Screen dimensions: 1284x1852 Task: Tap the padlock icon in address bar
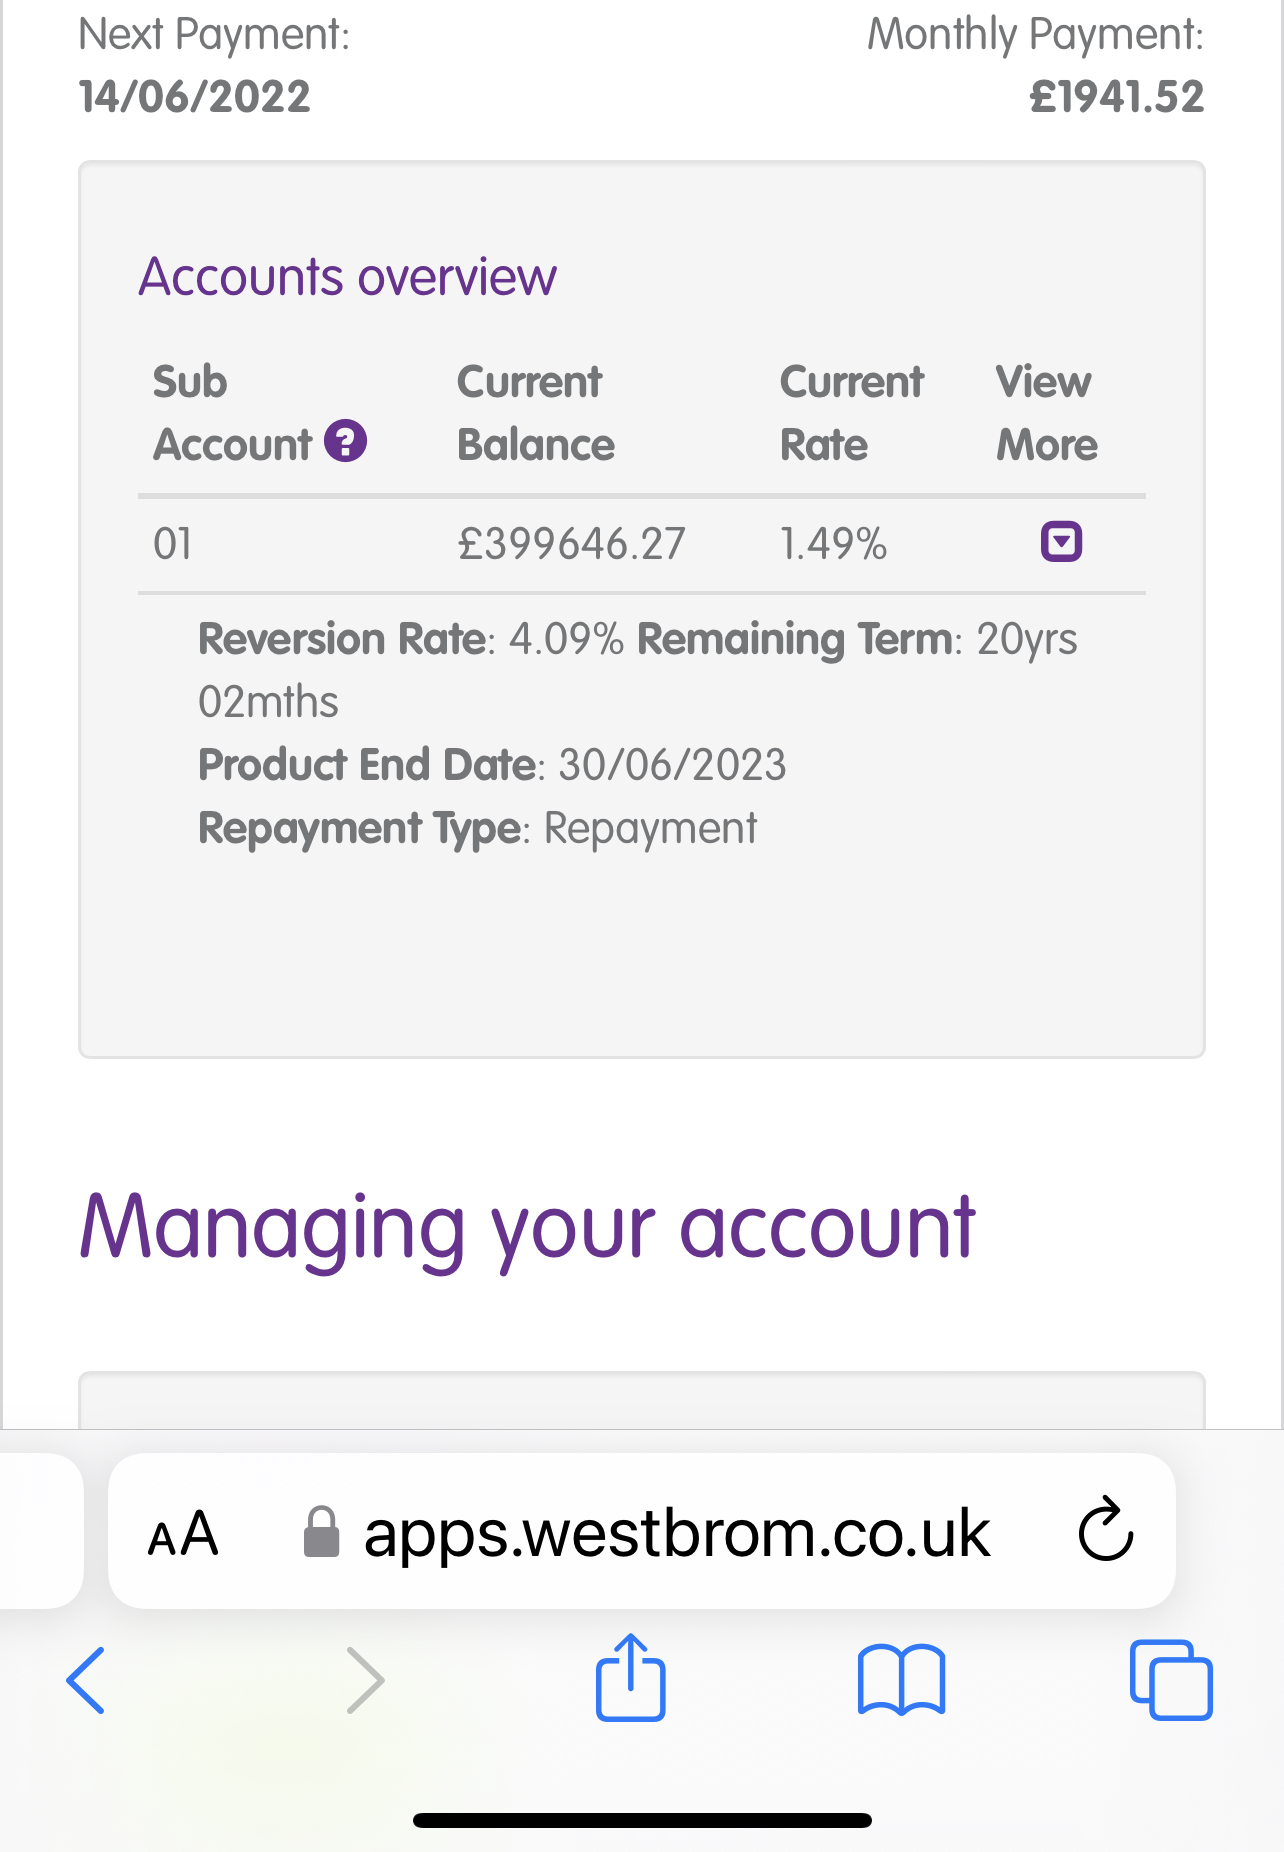click(321, 1532)
